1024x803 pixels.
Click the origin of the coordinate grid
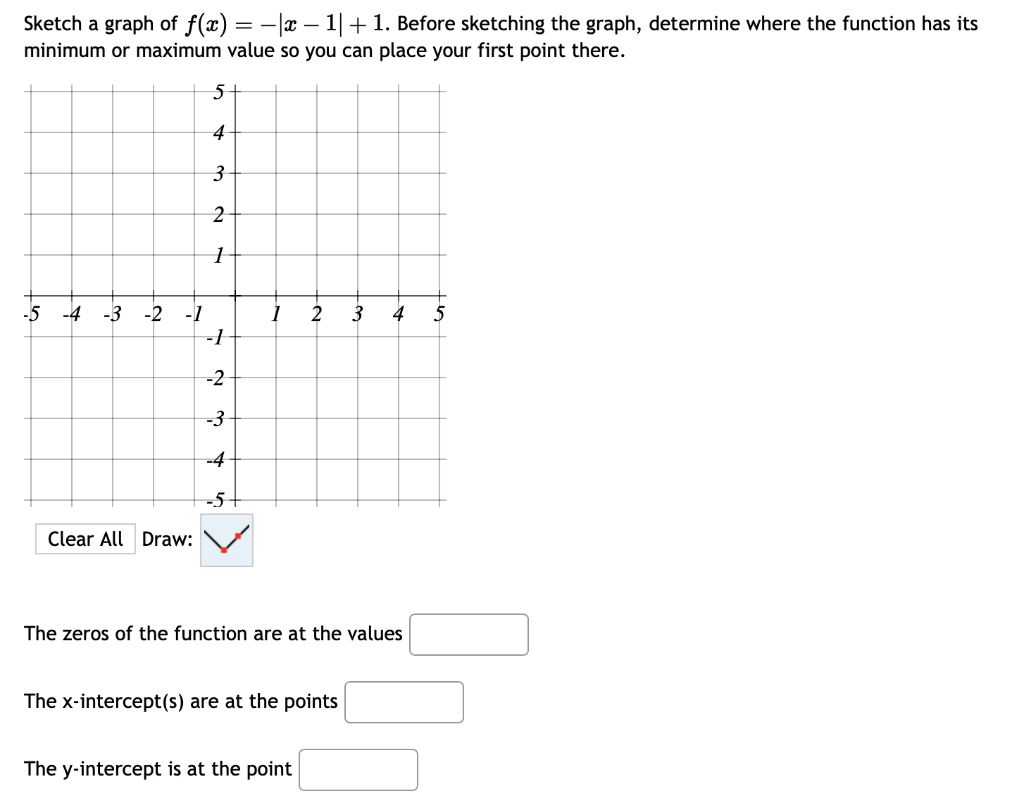pyautogui.click(x=234, y=294)
